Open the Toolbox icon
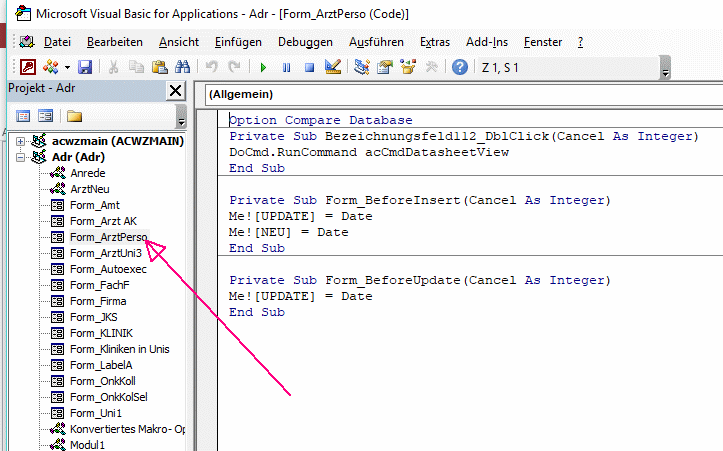The image size is (723, 451). [432, 67]
